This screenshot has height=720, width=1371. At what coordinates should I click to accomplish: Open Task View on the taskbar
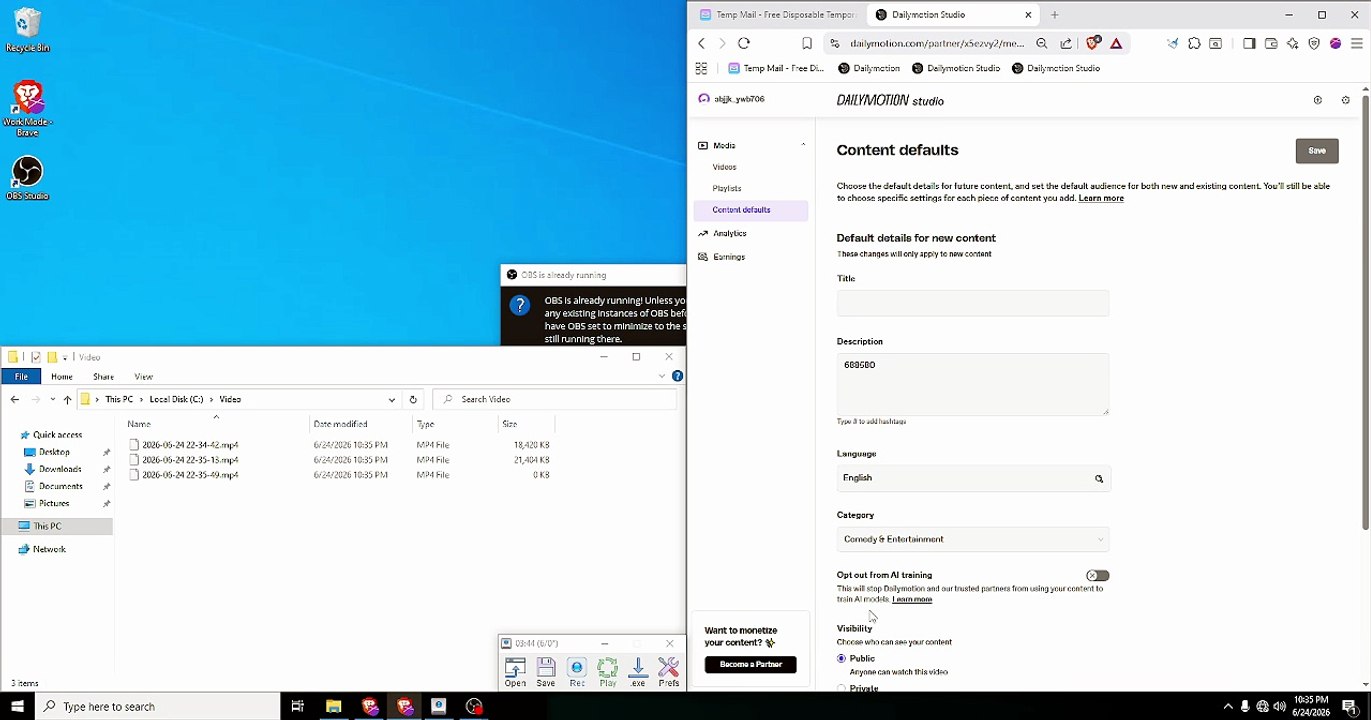point(297,706)
